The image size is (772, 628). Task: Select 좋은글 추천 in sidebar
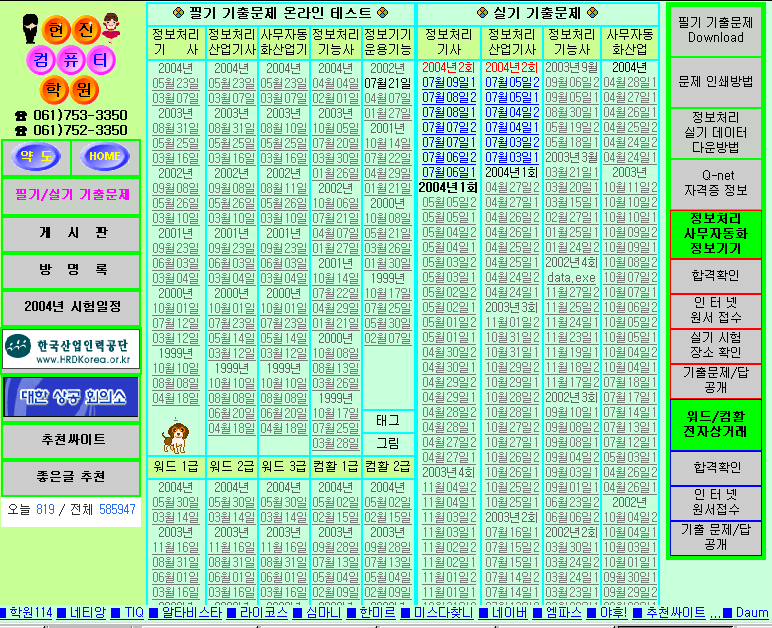tap(71, 477)
